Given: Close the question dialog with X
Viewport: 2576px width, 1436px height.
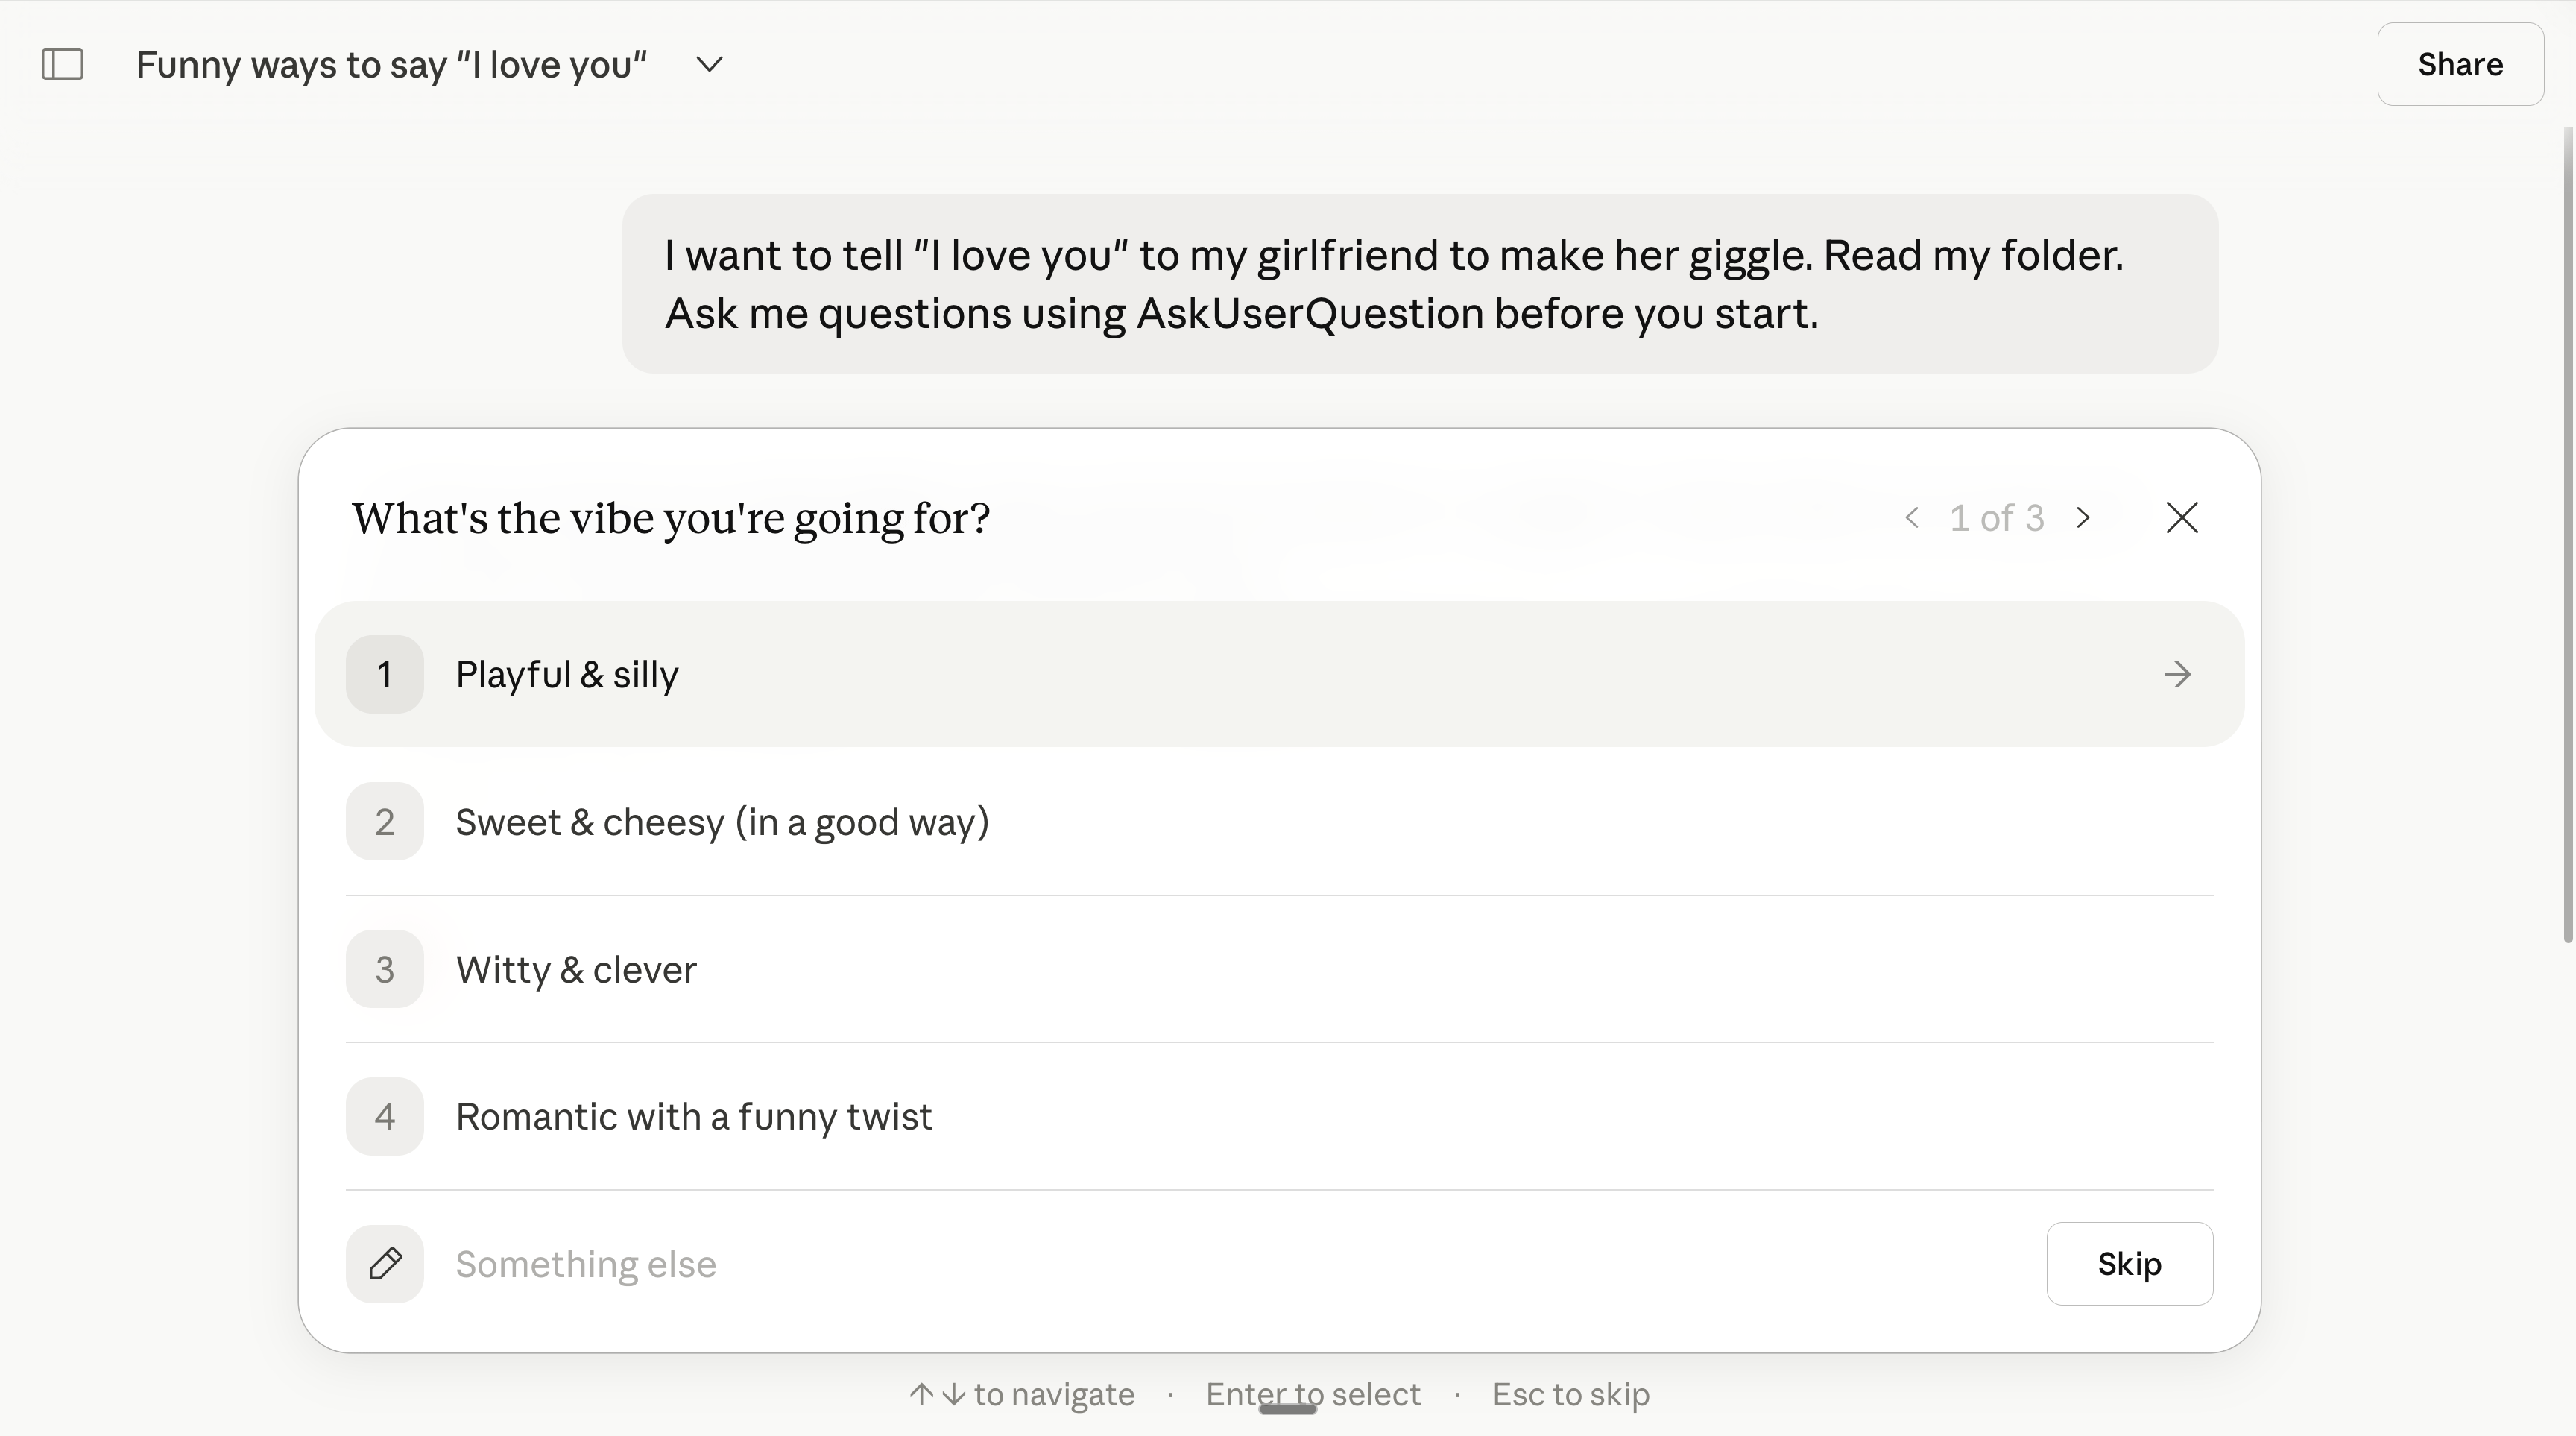Looking at the screenshot, I should (2182, 518).
